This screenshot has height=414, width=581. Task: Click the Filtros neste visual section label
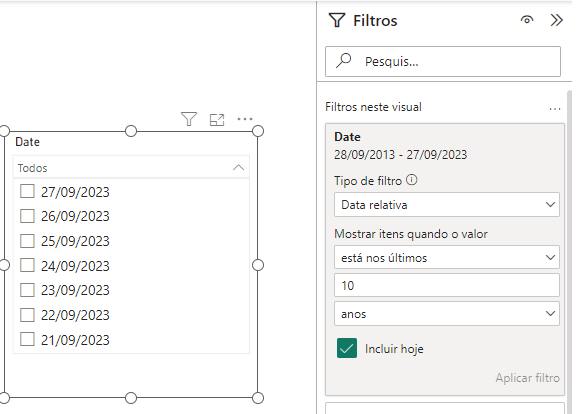click(x=374, y=107)
